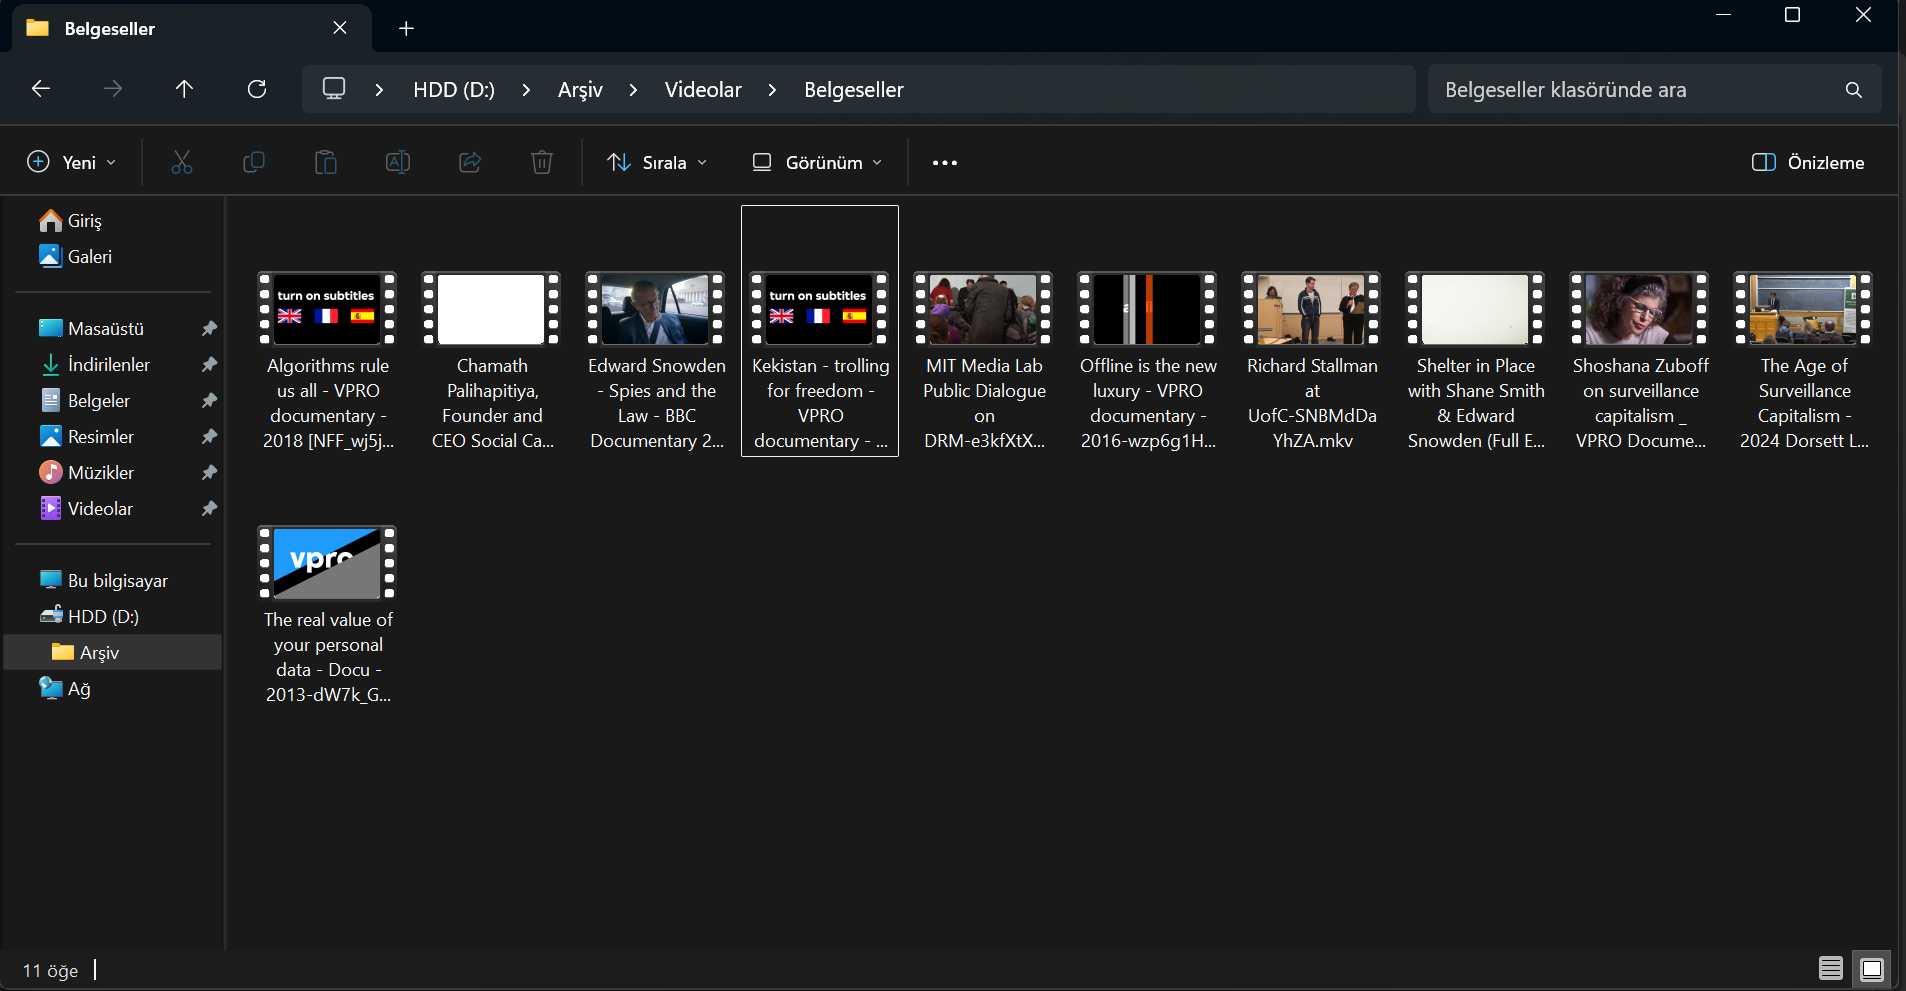
Task: Open Videolar in the sidebar
Action: coord(100,508)
